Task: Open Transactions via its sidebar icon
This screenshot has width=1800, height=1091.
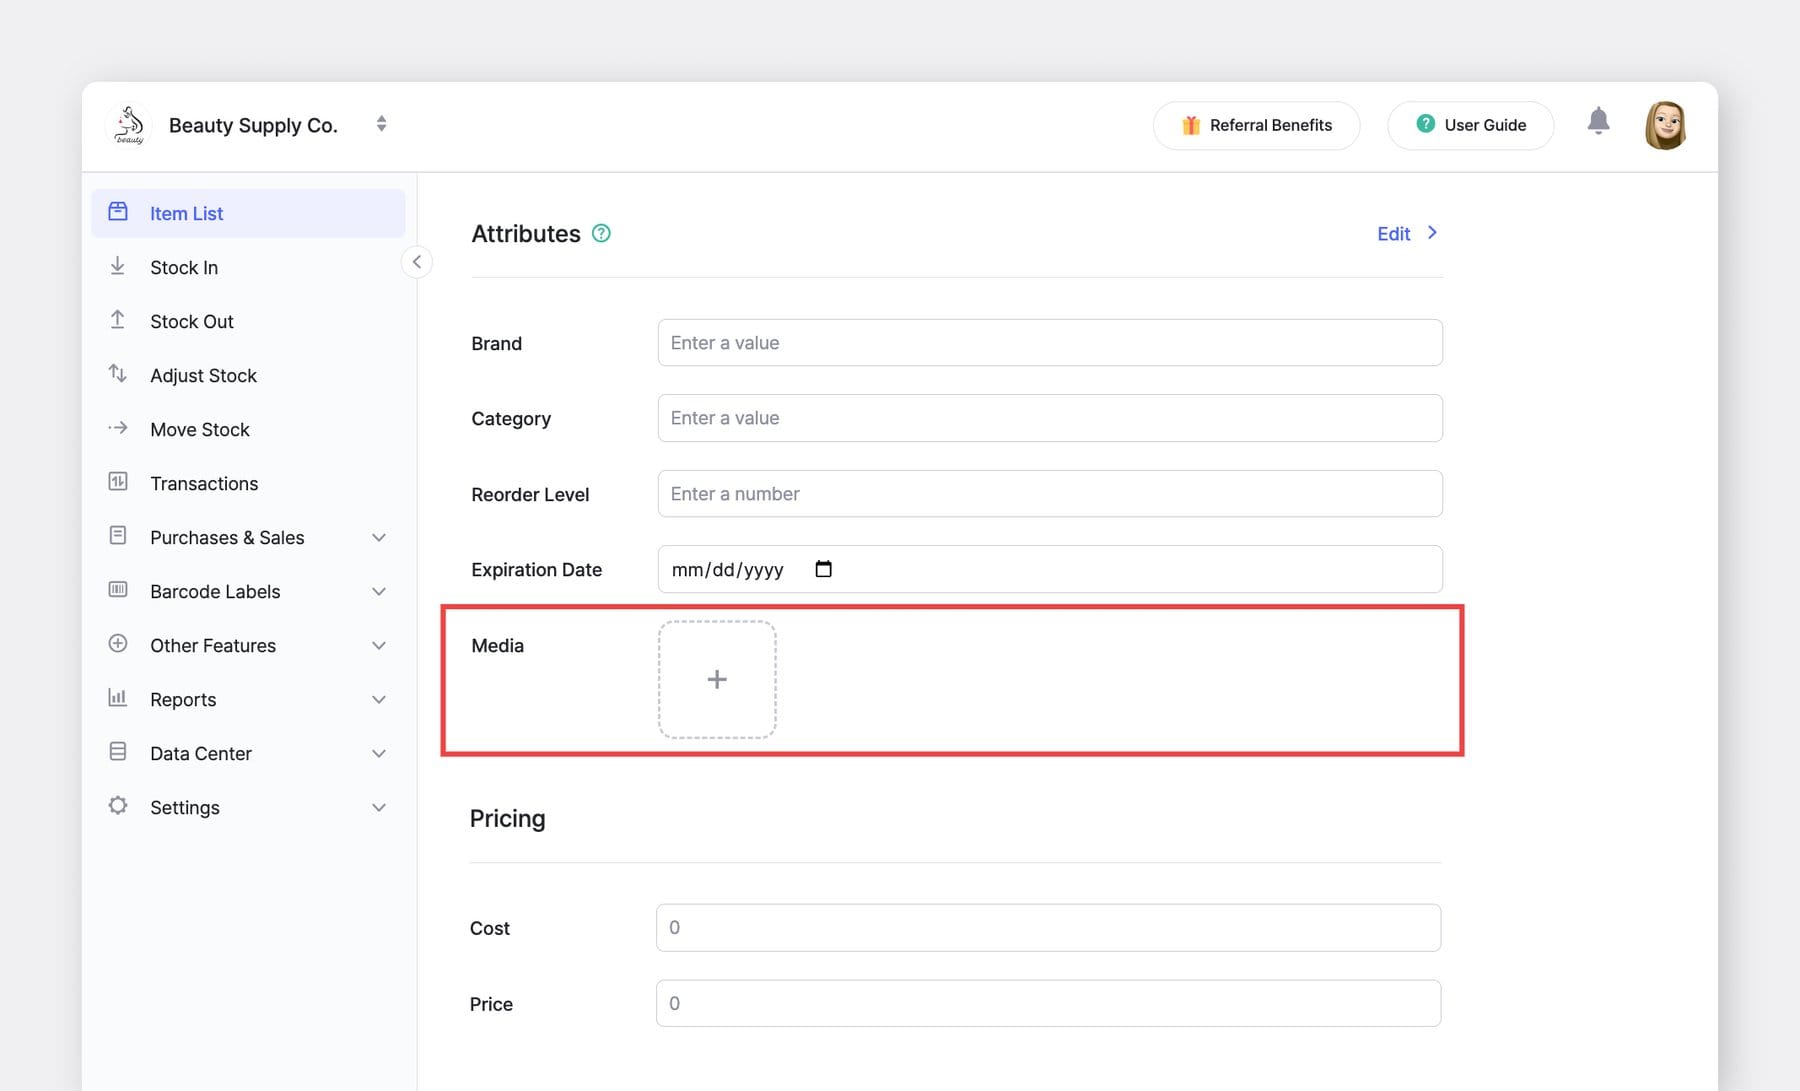Action: click(x=118, y=482)
